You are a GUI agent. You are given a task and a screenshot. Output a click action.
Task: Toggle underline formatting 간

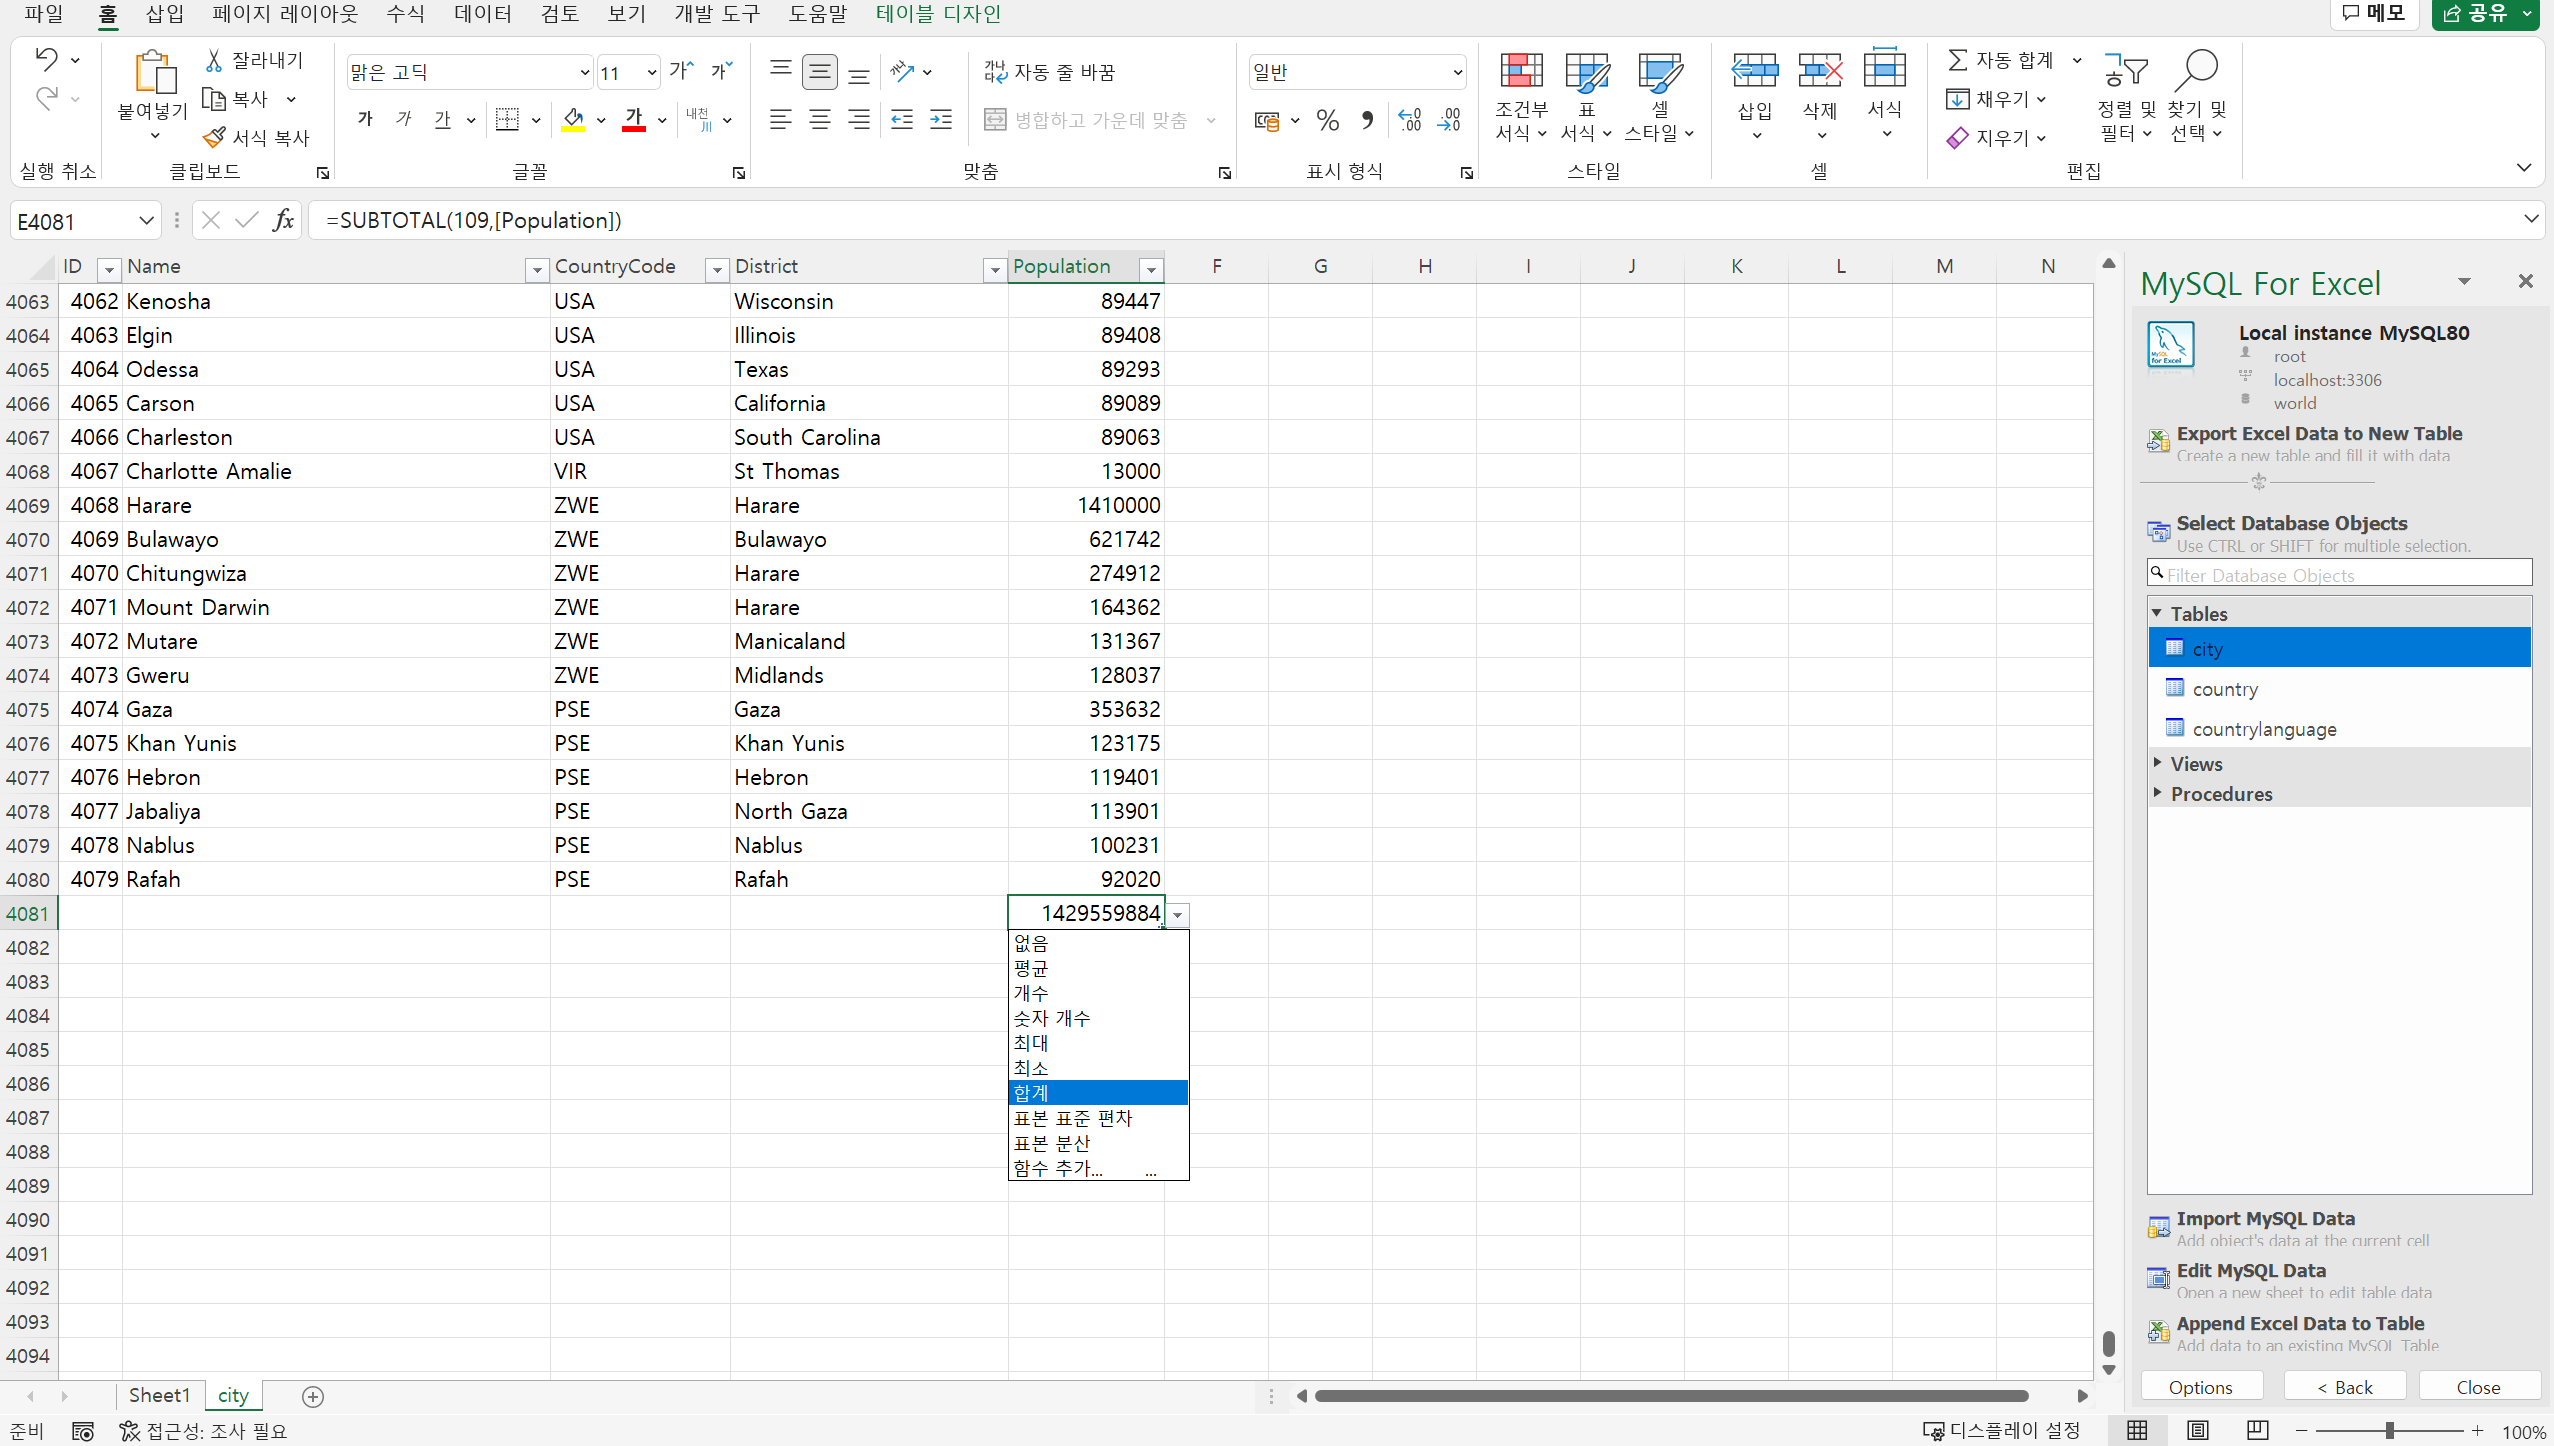tap(443, 120)
